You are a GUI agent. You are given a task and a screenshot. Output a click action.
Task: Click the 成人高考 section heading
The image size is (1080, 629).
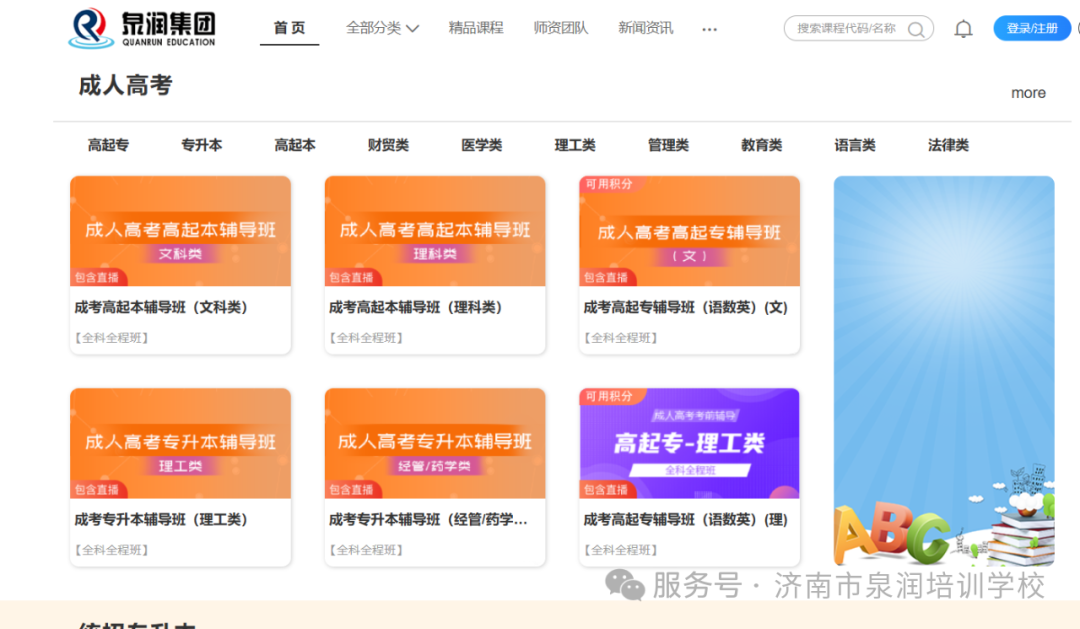125,85
